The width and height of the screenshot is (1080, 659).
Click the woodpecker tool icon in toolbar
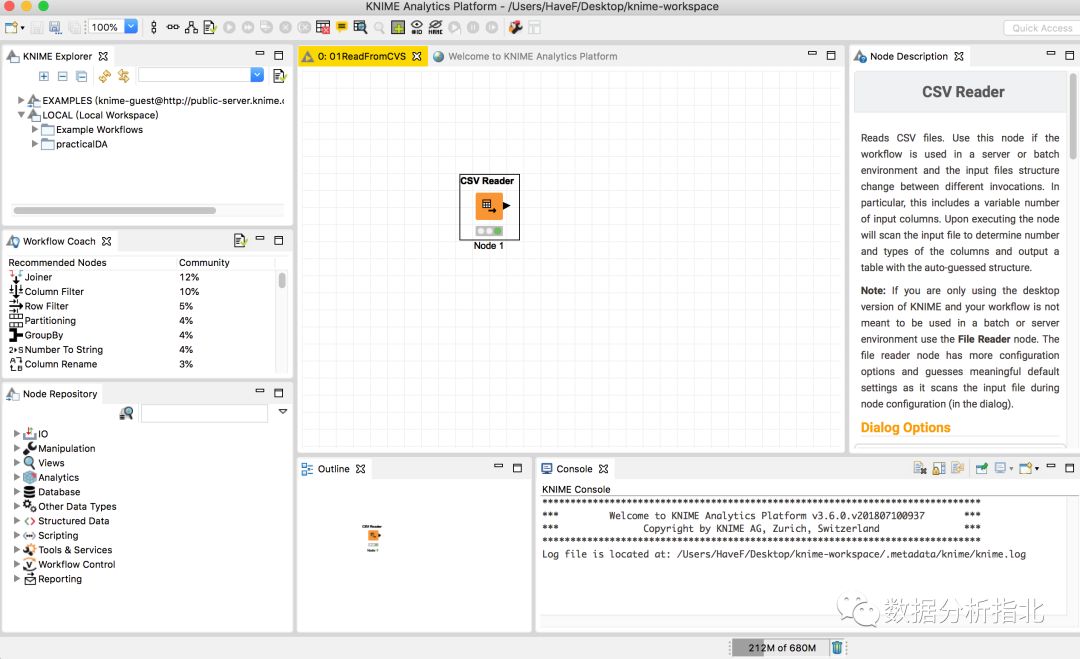515,28
